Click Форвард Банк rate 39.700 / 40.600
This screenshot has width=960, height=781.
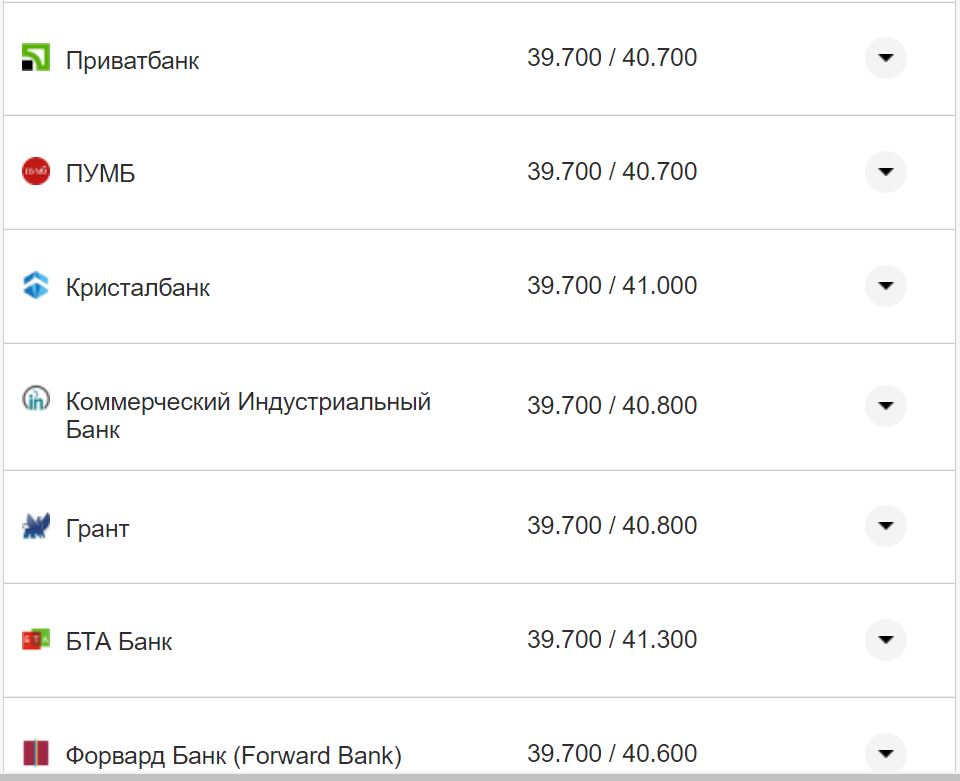point(612,754)
